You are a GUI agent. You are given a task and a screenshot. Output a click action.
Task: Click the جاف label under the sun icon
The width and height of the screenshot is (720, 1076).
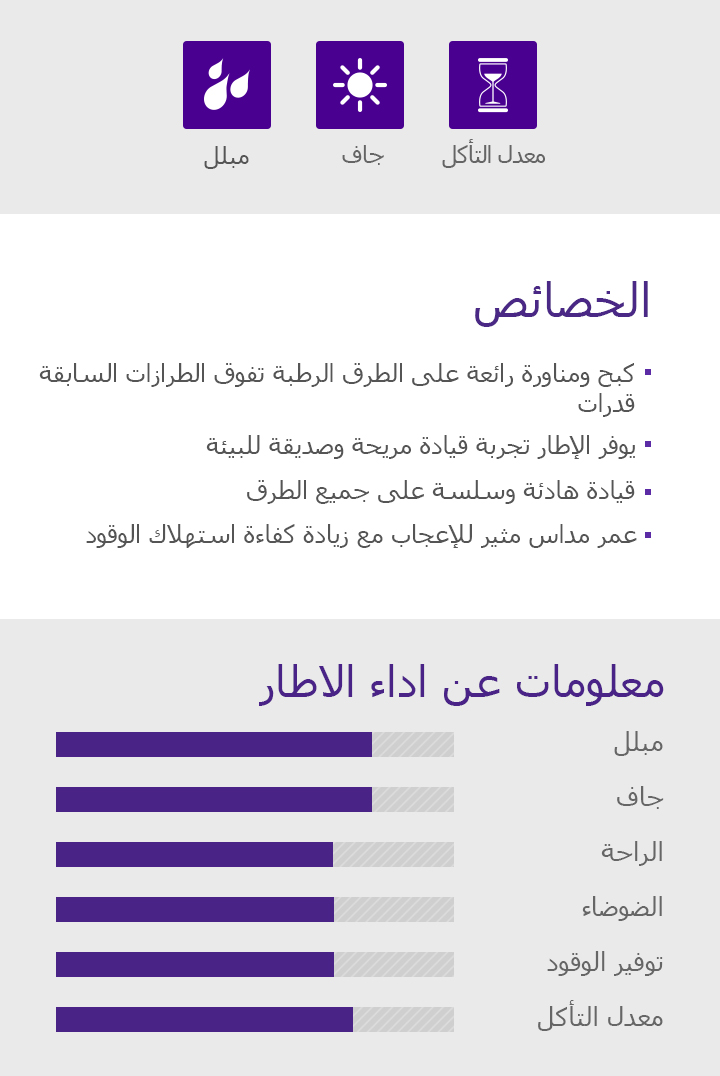coord(362,155)
